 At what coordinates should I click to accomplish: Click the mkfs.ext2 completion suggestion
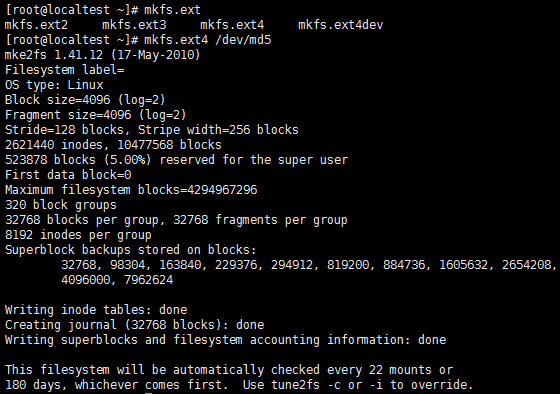coord(36,25)
